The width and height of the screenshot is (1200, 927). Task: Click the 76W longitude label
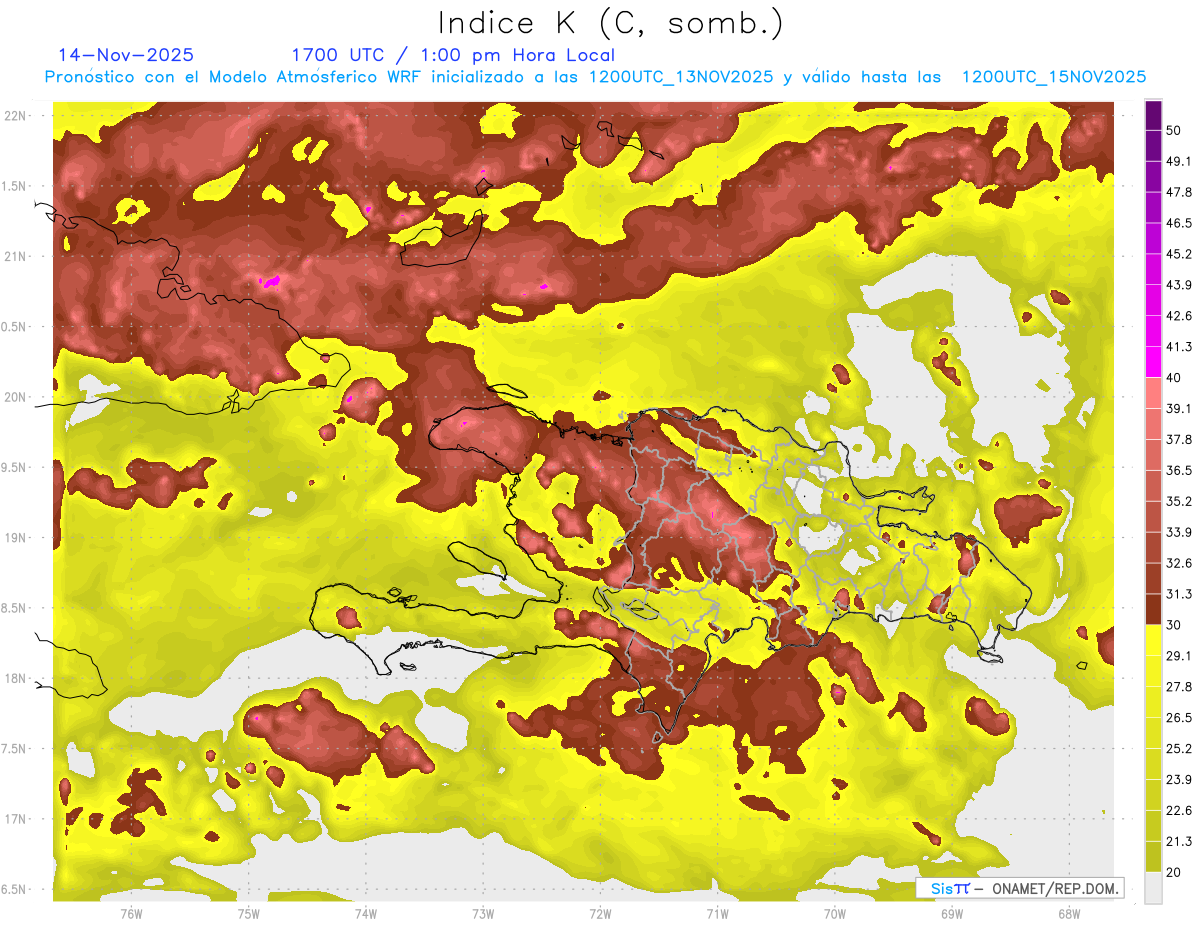pyautogui.click(x=131, y=914)
